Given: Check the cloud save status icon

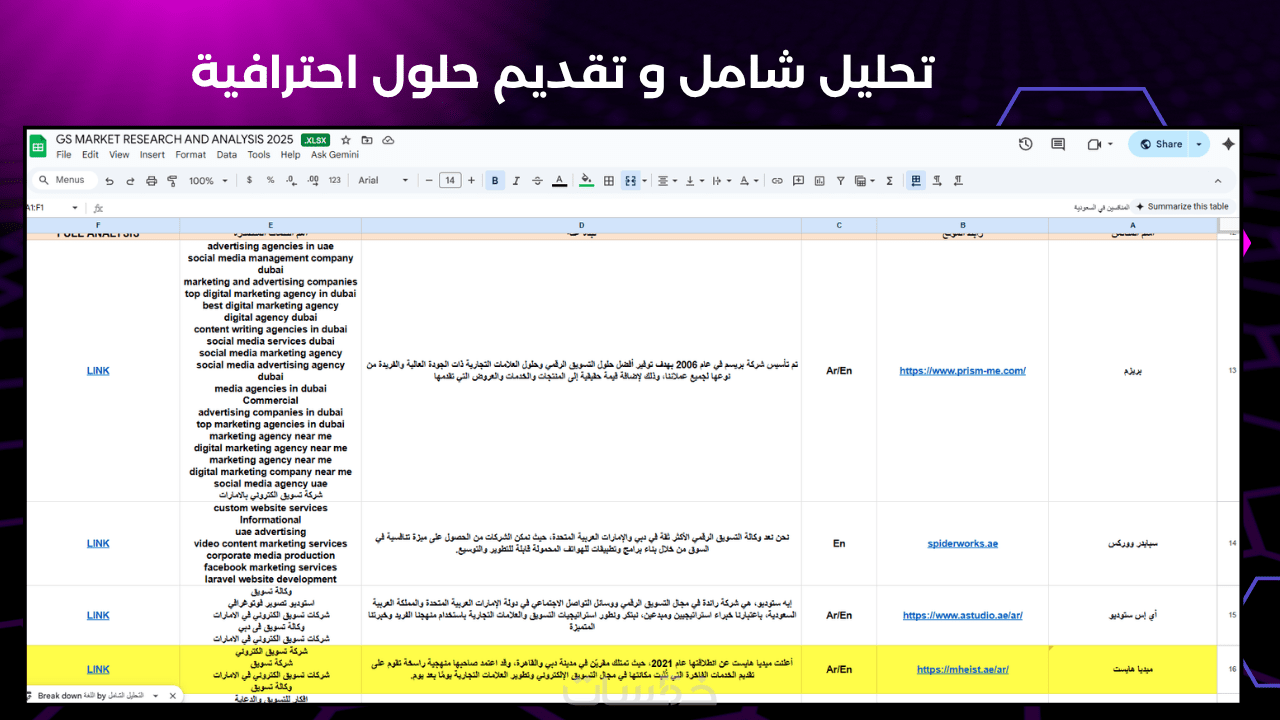Looking at the screenshot, I should point(388,141).
